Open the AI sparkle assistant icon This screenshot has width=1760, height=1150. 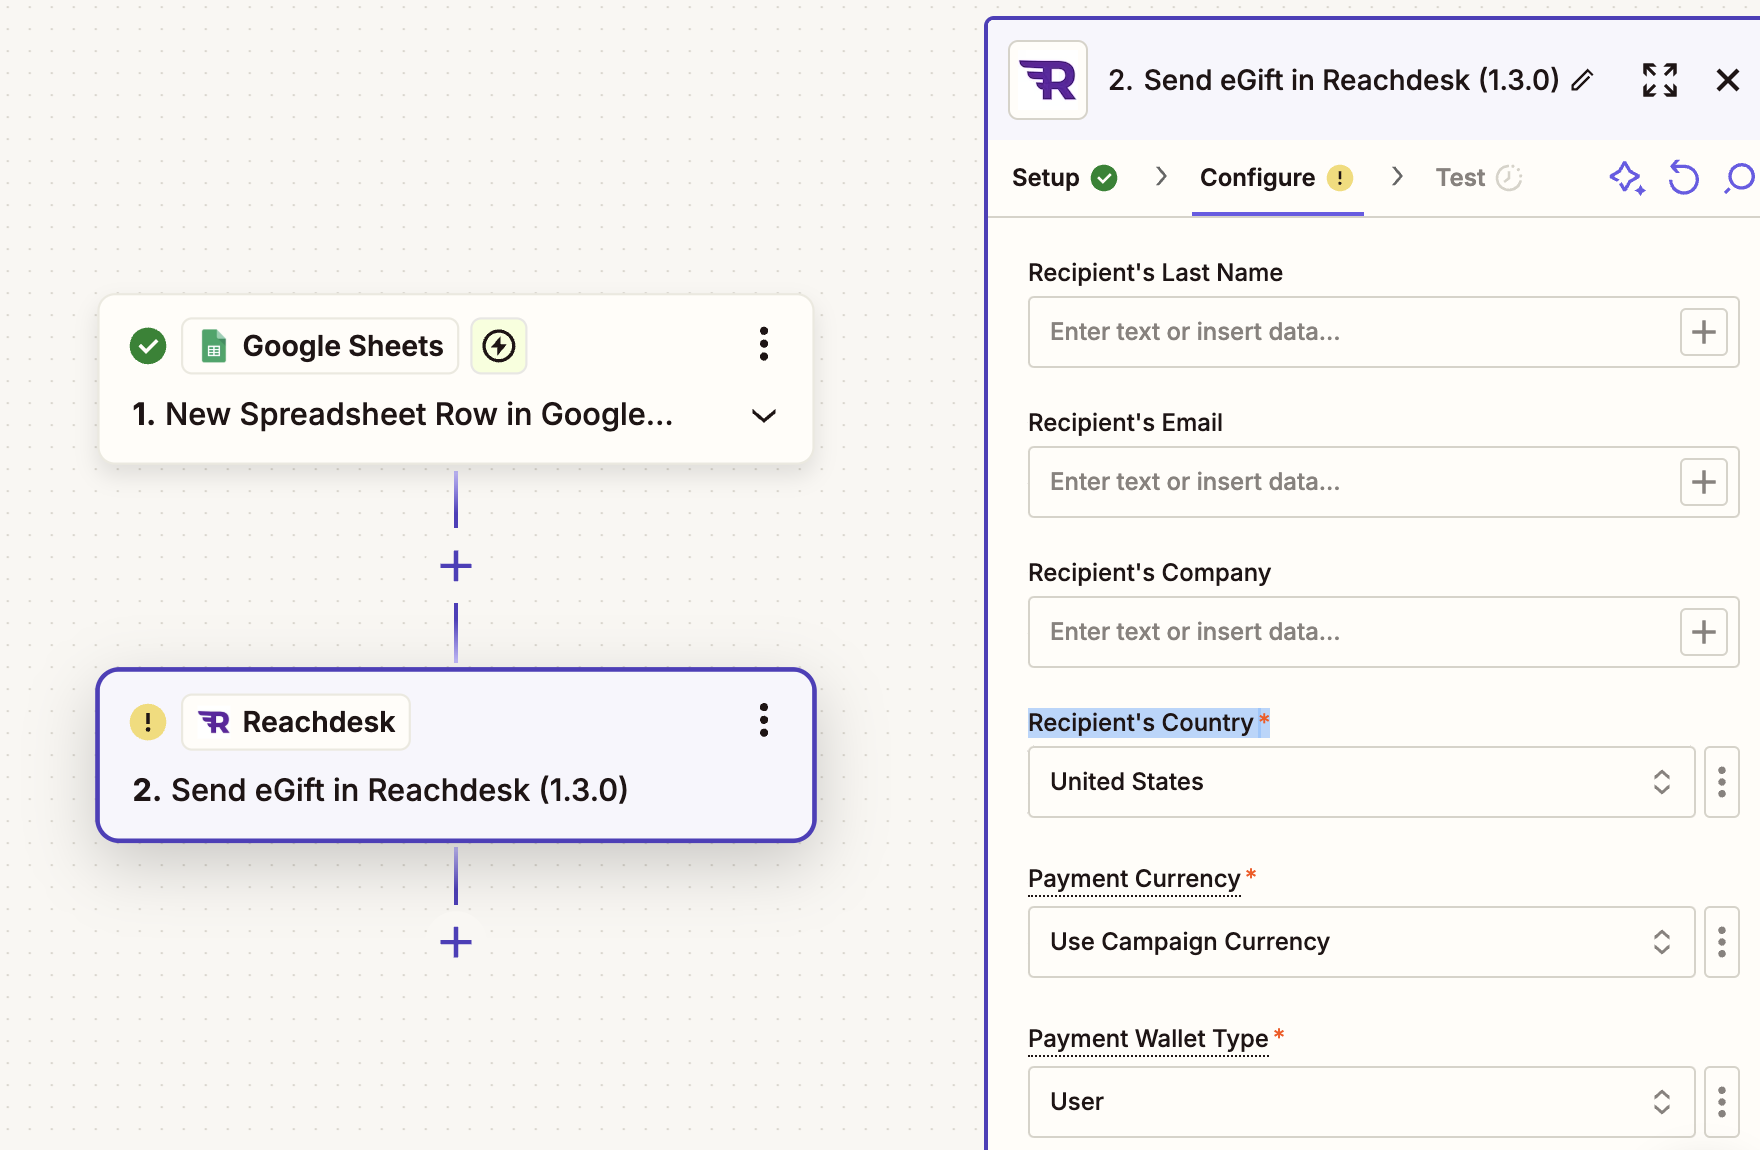[1627, 178]
